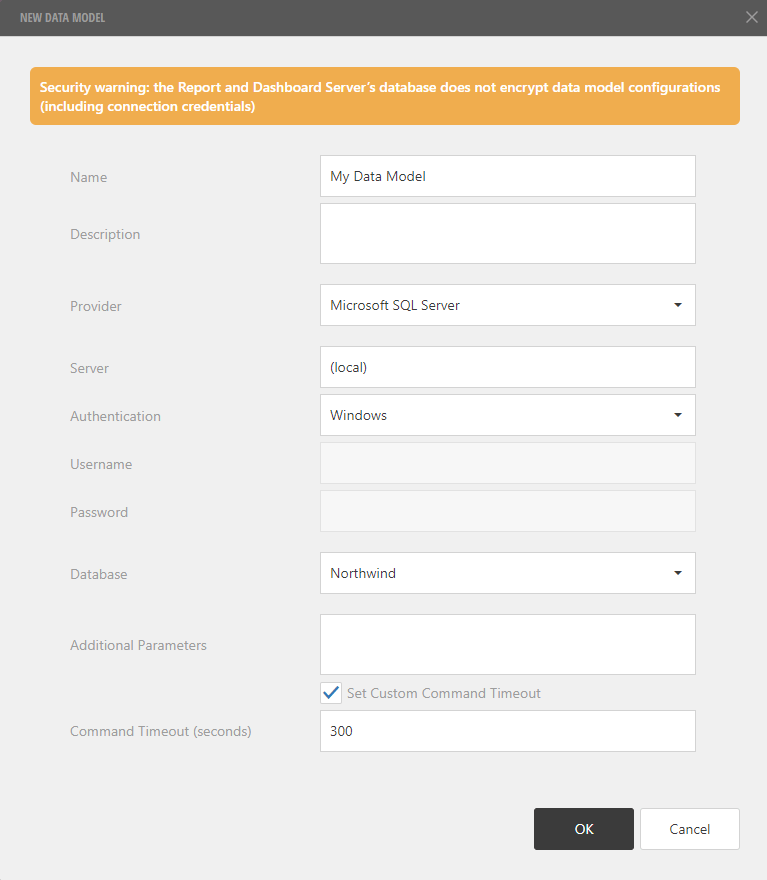The image size is (767, 880).
Task: Click the orange security warning banner
Action: (384, 97)
